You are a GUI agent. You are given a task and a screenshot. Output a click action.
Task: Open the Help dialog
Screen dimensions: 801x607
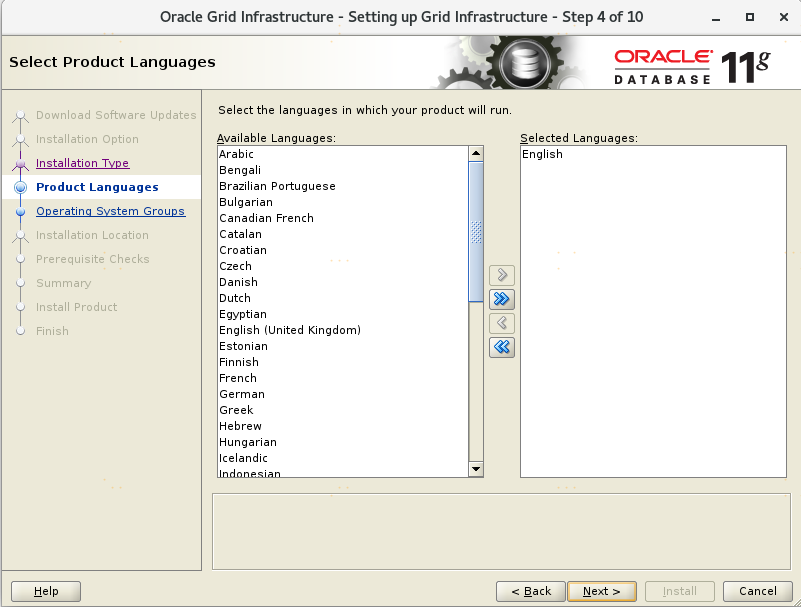(x=46, y=591)
